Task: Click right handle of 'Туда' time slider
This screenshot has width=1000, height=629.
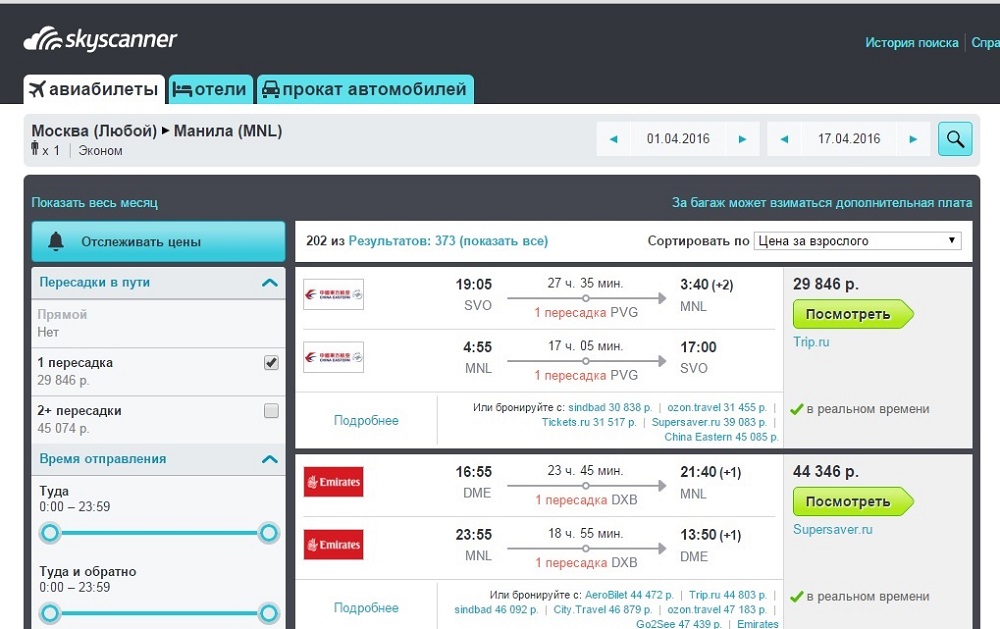Action: 268,533
